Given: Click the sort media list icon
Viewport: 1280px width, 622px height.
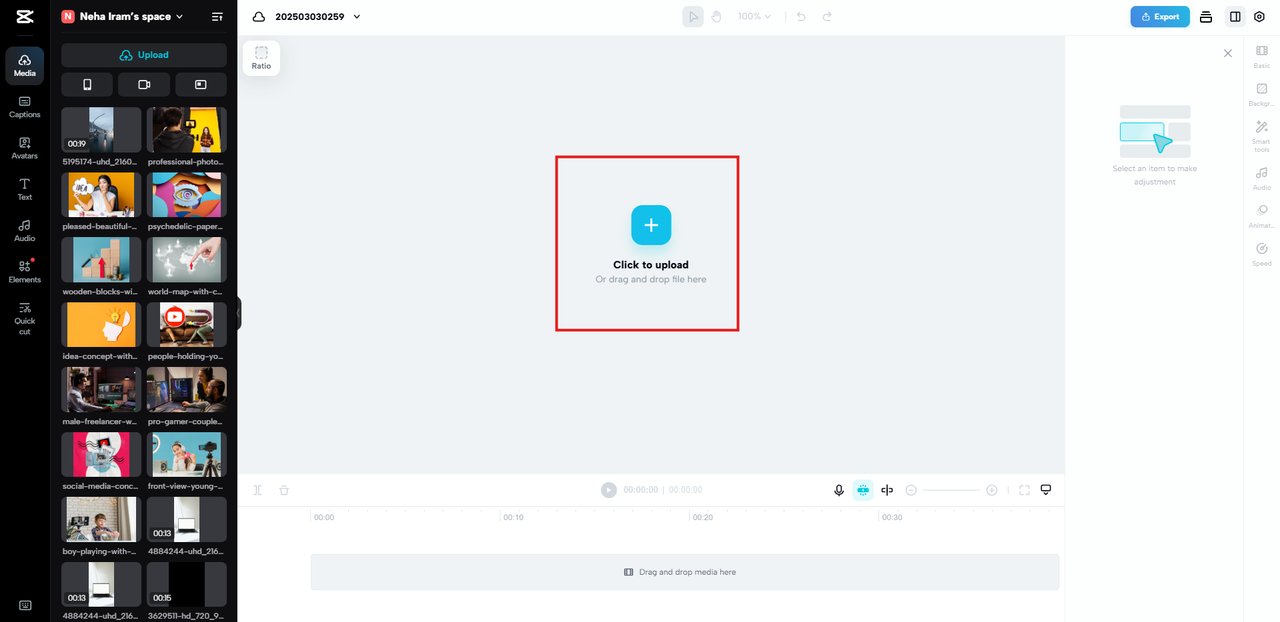Looking at the screenshot, I should (217, 17).
